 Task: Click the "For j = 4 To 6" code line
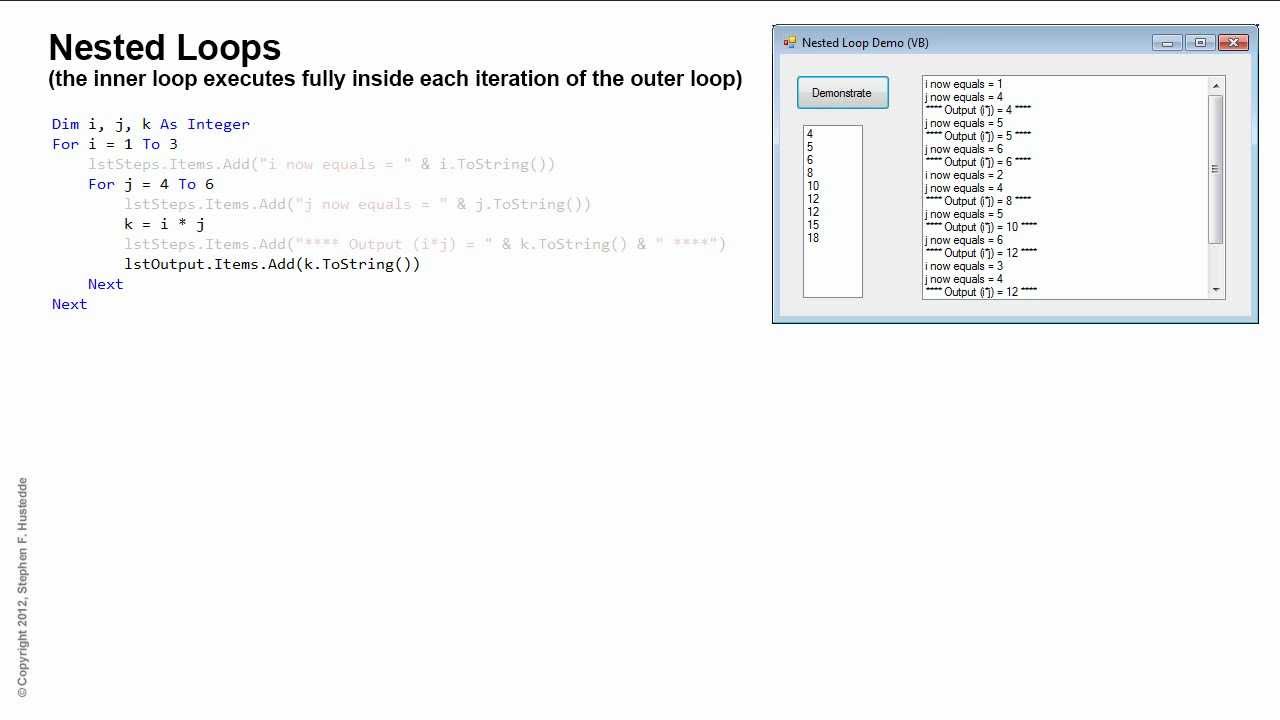click(151, 184)
